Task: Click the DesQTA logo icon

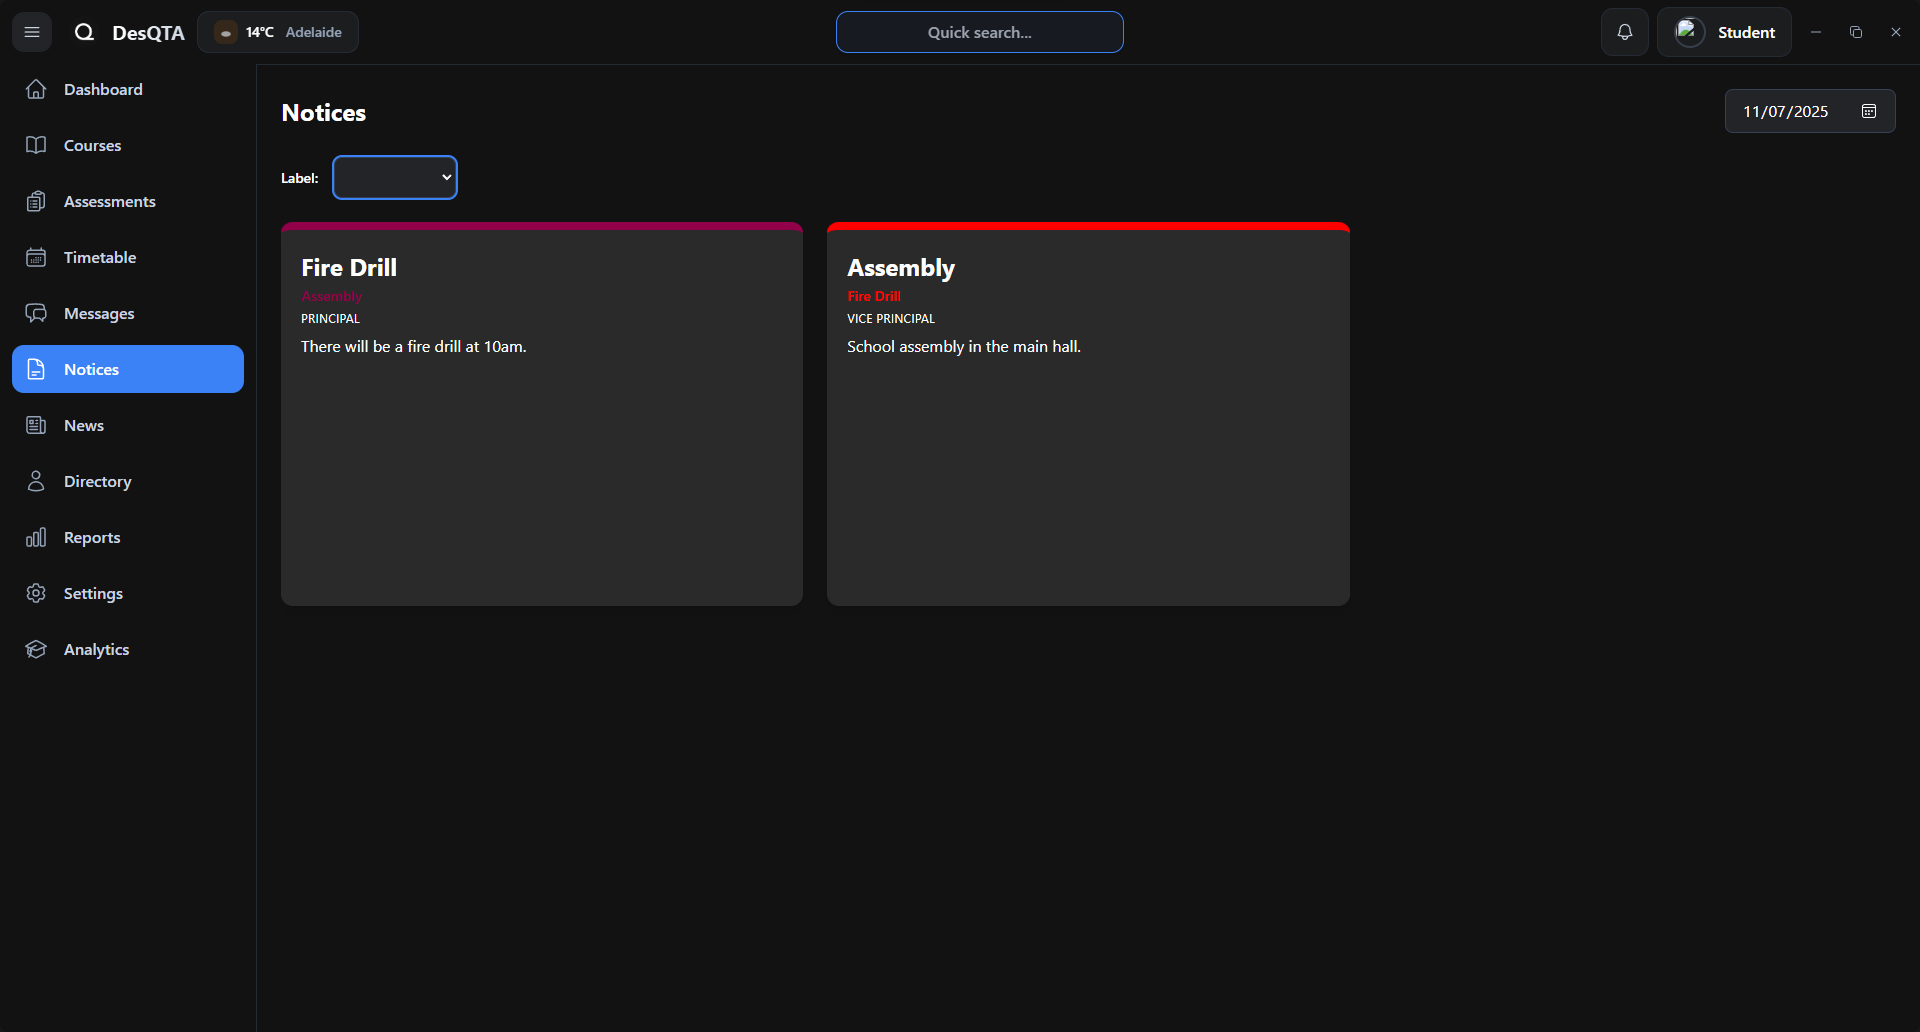Action: 84,32
